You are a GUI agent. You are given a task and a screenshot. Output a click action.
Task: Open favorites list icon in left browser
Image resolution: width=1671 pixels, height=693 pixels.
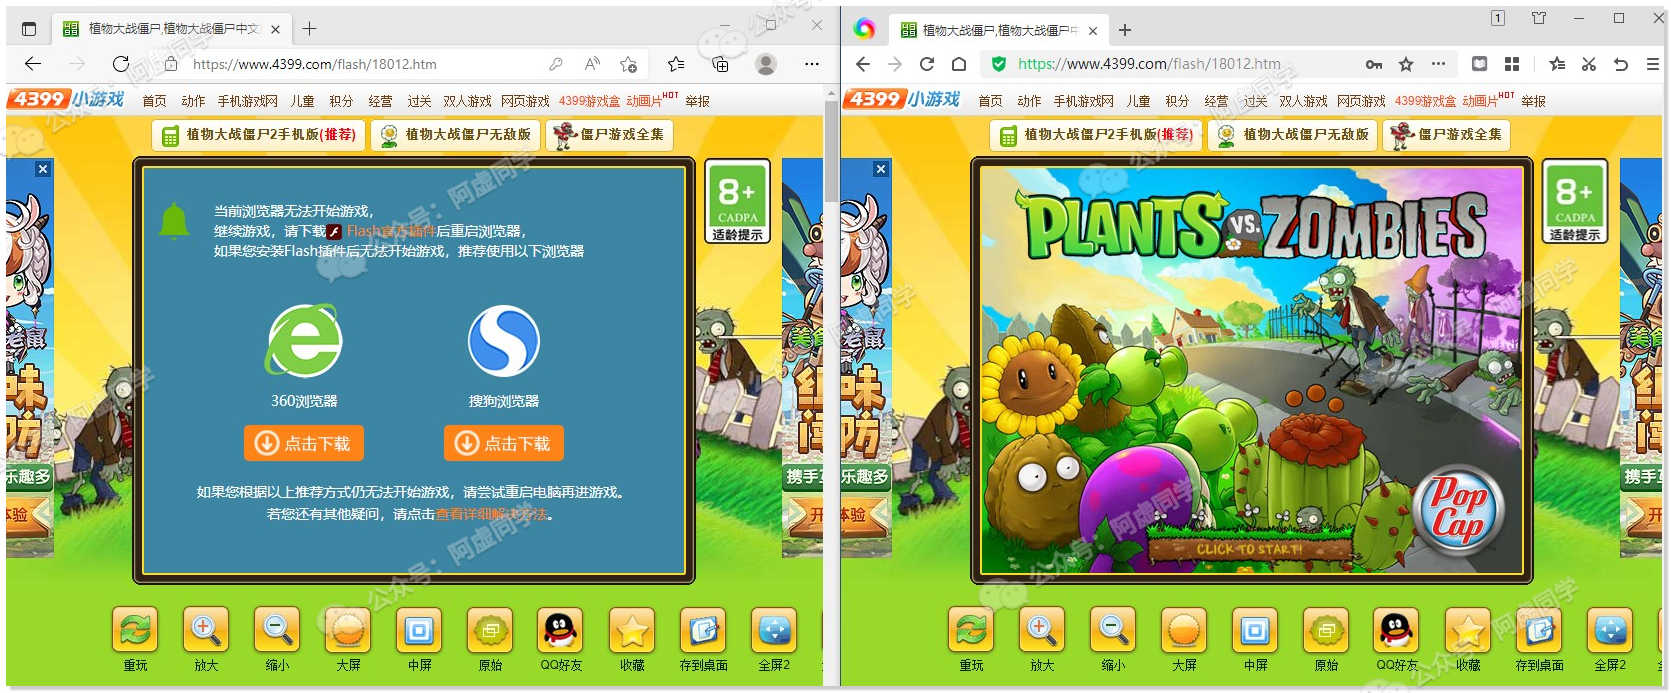(676, 64)
